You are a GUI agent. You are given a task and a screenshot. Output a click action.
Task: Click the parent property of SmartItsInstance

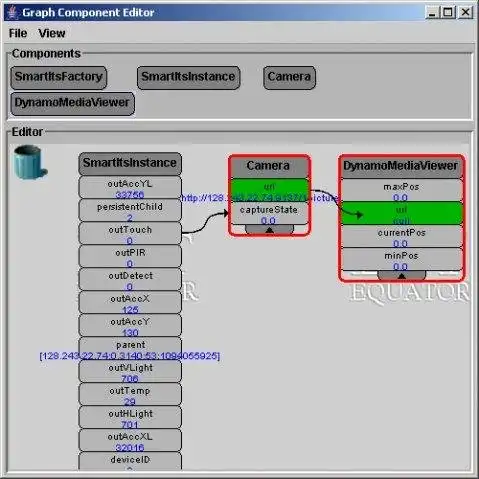point(130,349)
